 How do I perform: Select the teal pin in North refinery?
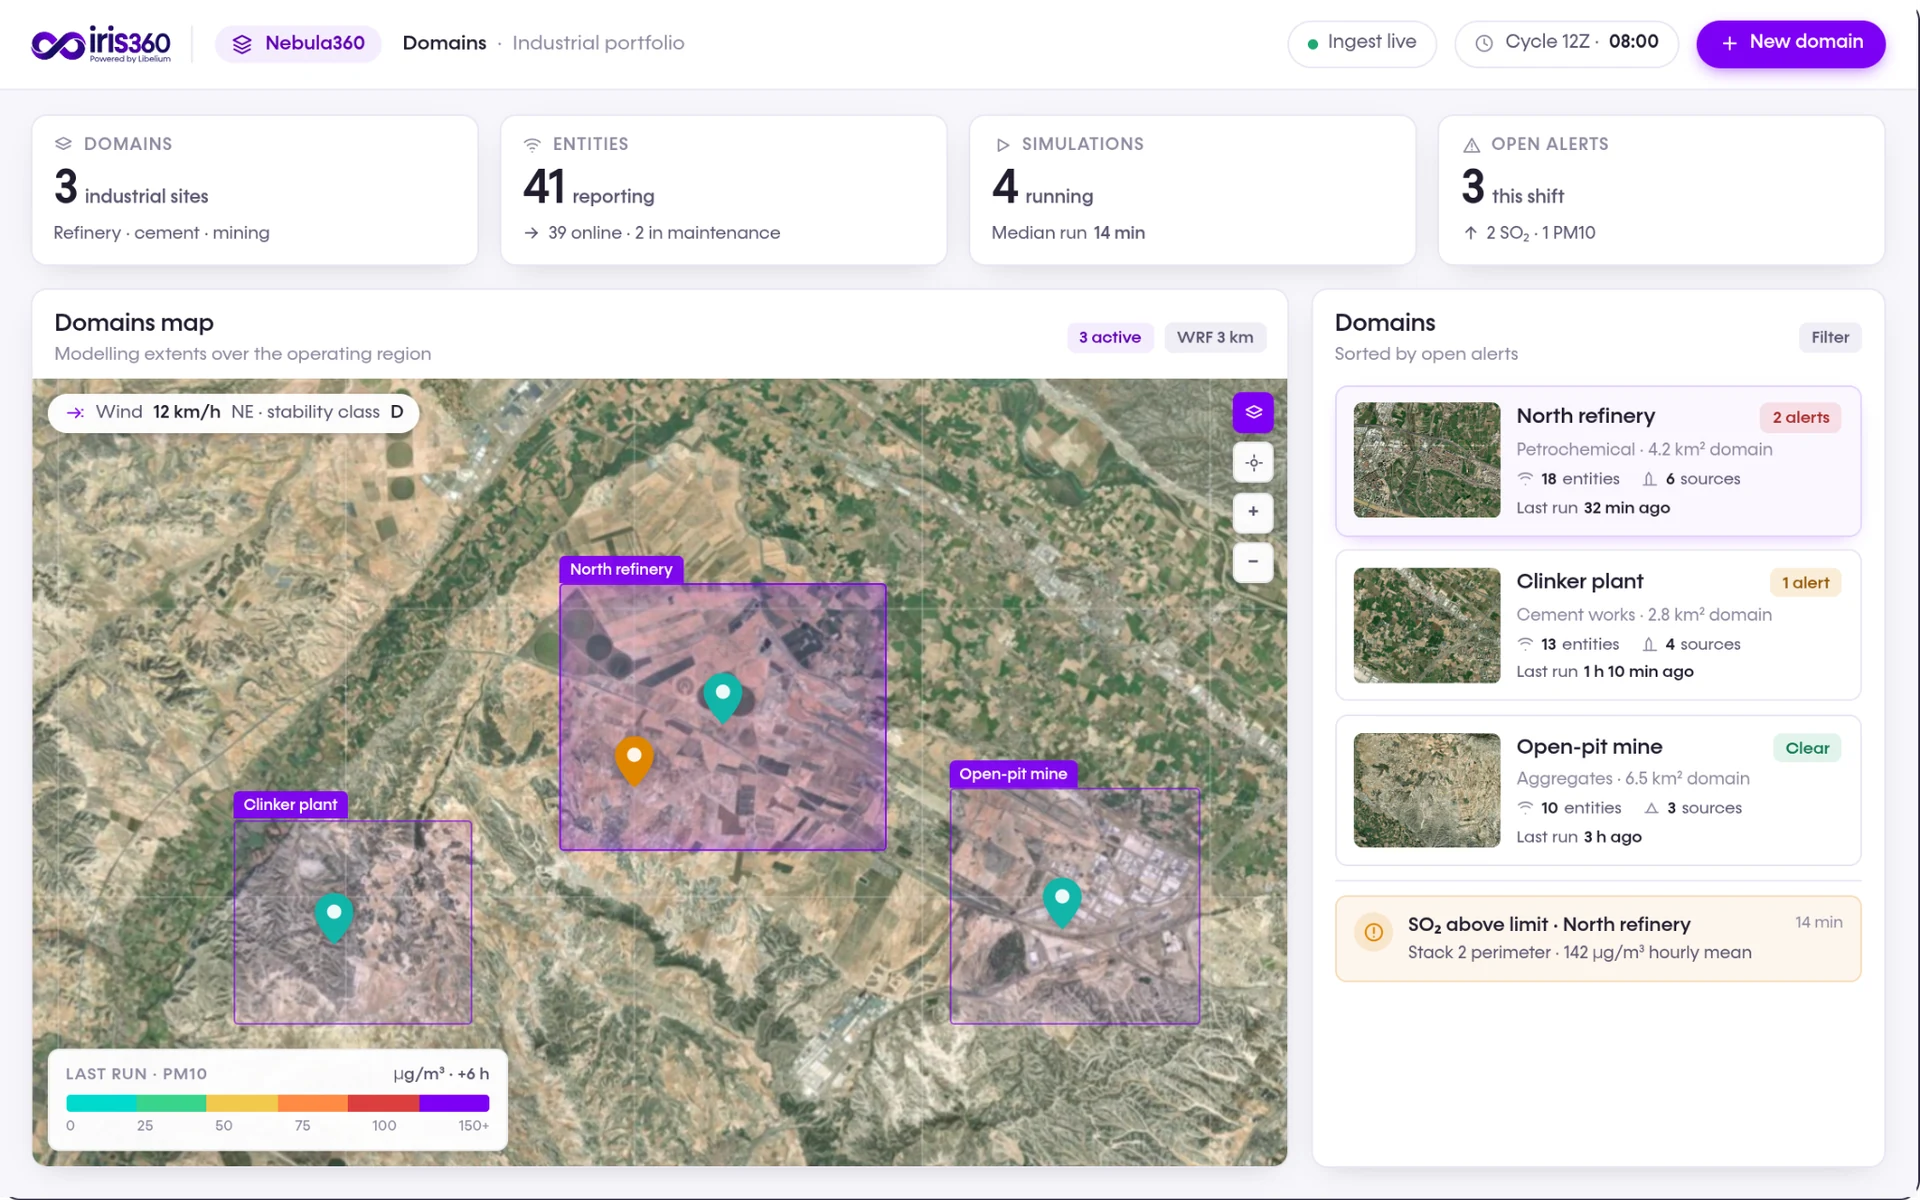(722, 697)
